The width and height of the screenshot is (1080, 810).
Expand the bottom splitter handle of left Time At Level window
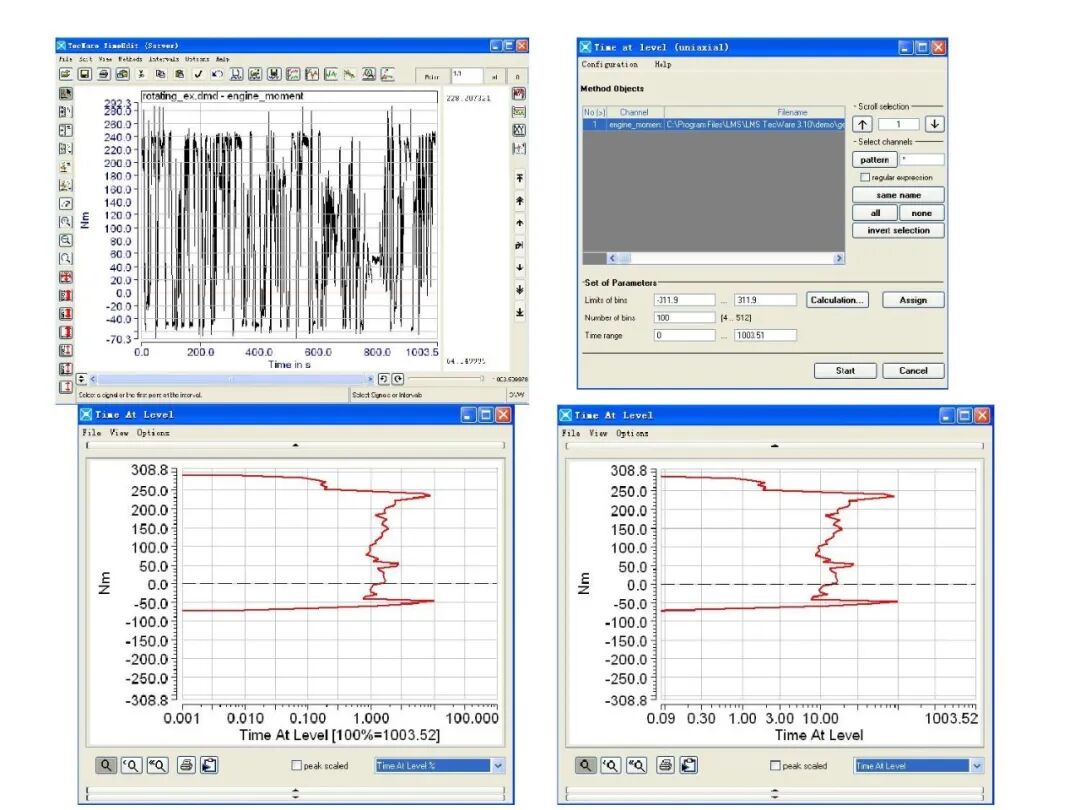coord(295,793)
